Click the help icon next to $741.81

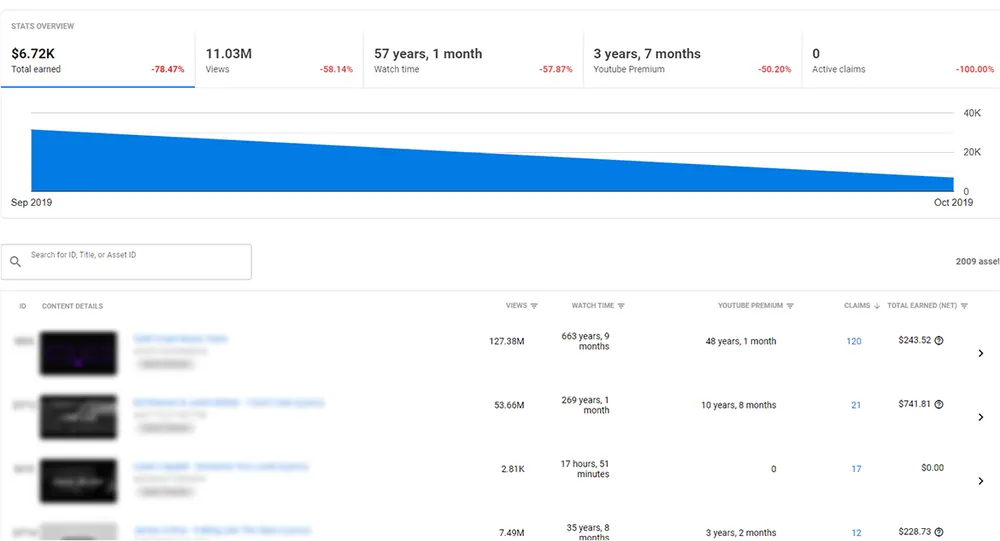pyautogui.click(x=939, y=404)
